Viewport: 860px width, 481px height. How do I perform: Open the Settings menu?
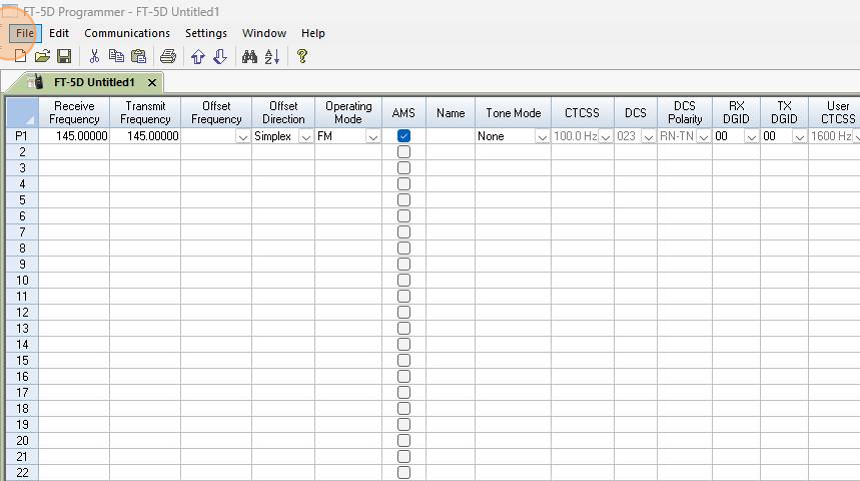tap(206, 33)
